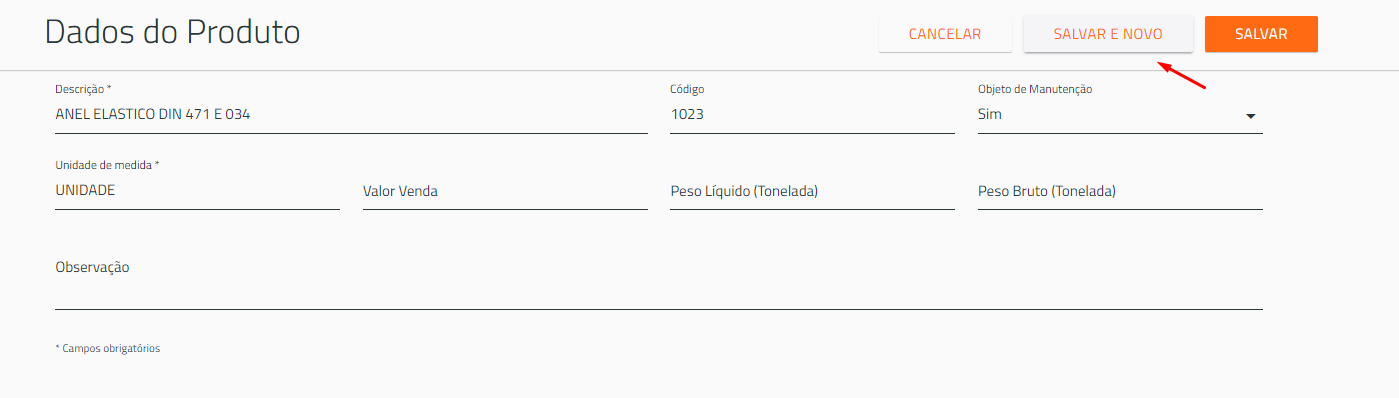Choose SALVAR E NOVO to save and add another
The height and width of the screenshot is (398, 1399).
(x=1108, y=34)
